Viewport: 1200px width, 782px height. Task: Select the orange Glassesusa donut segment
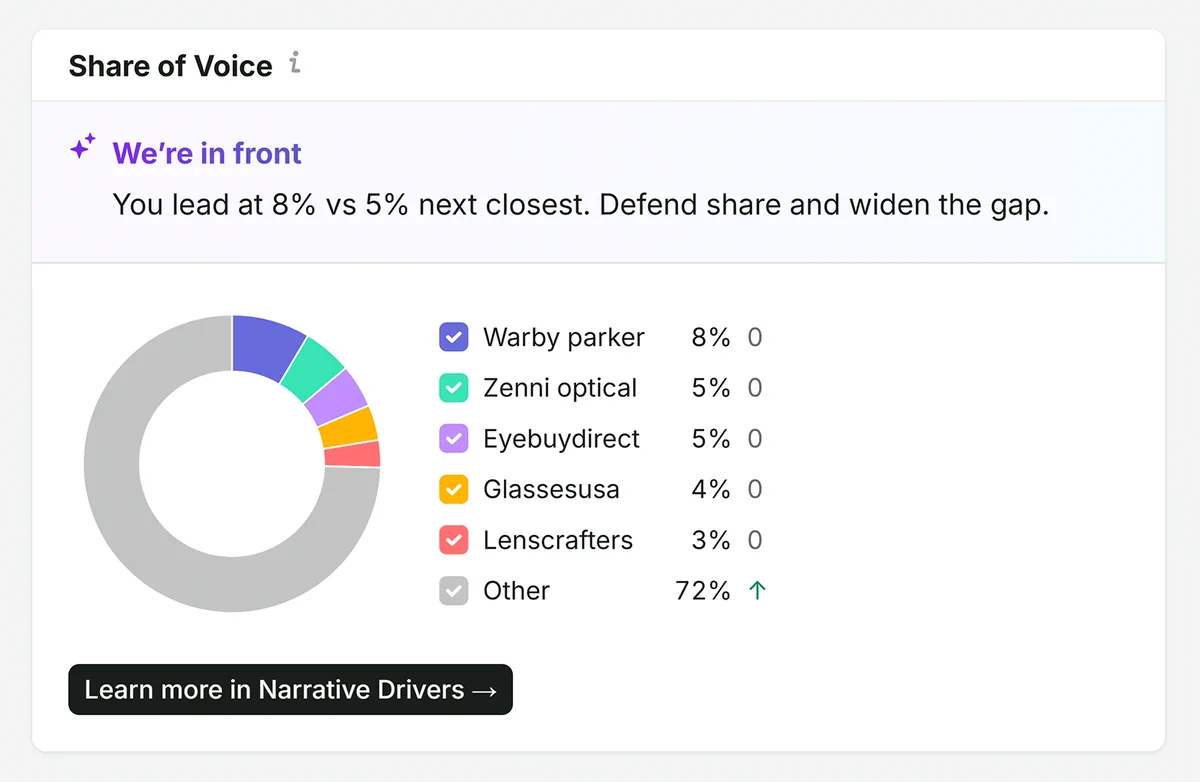coord(349,426)
